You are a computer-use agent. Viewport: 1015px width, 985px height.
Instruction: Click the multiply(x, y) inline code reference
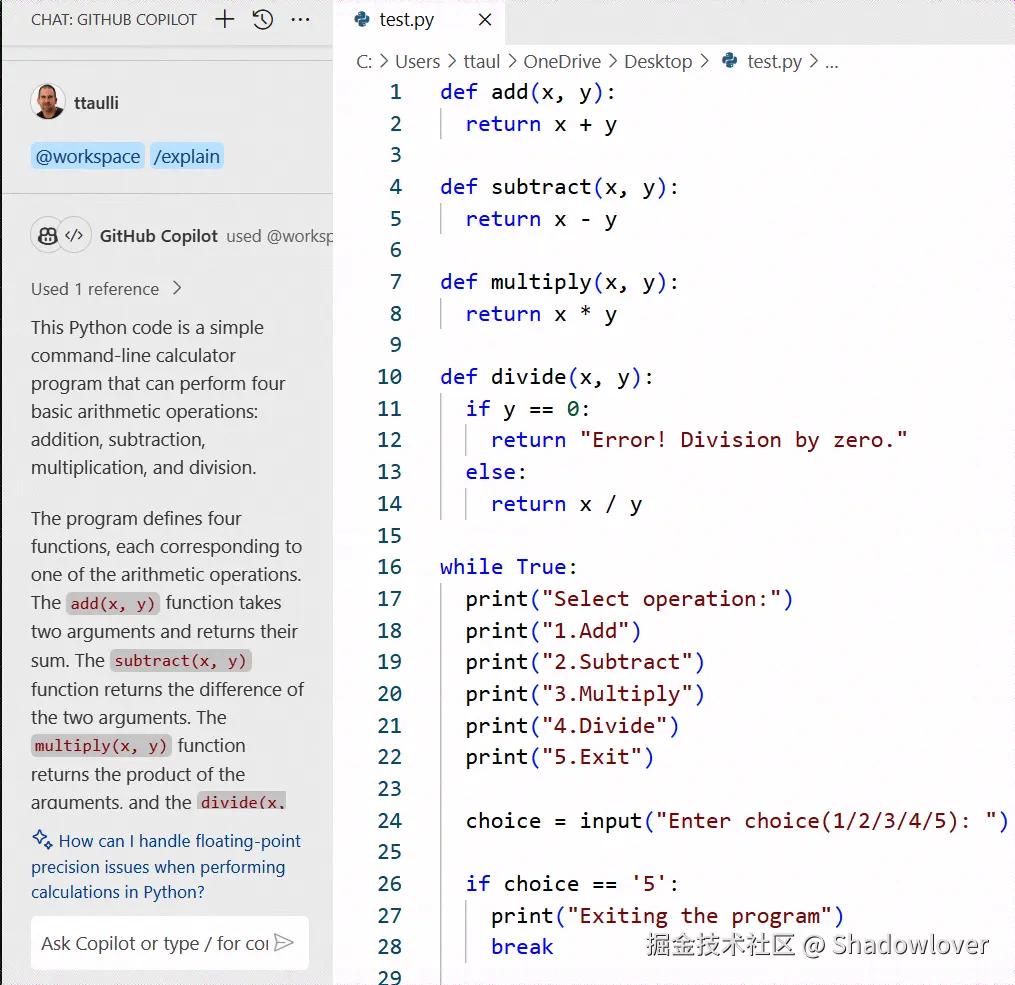[x=101, y=746]
